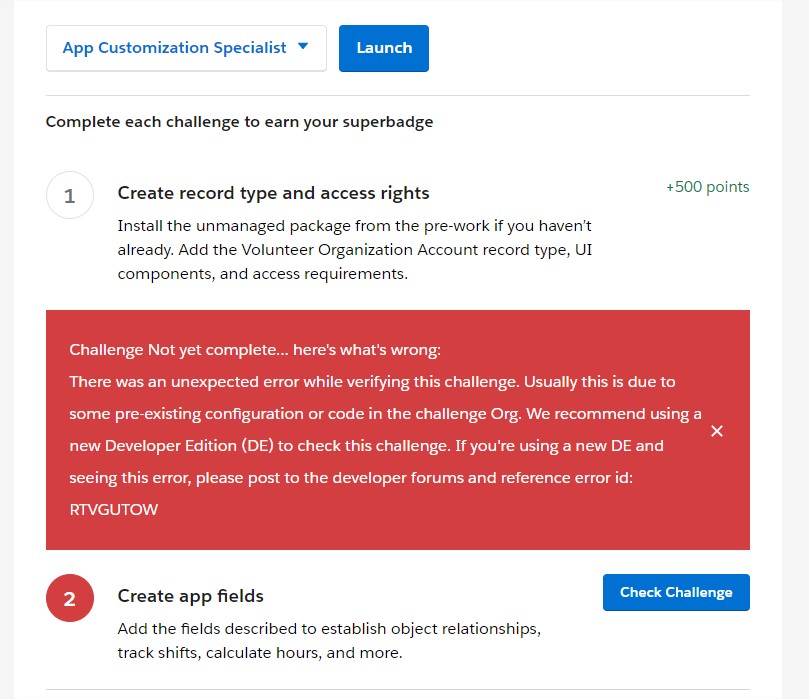809x699 pixels.
Task: Click the Create record type and access rights heading
Action: [273, 193]
